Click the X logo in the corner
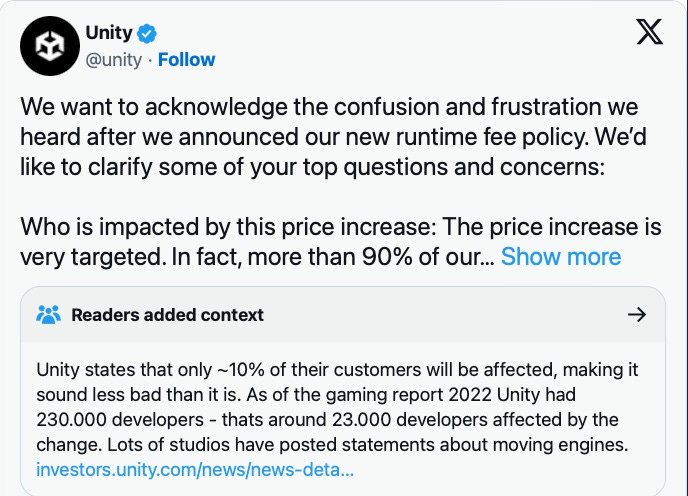688x496 pixels. coord(649,32)
